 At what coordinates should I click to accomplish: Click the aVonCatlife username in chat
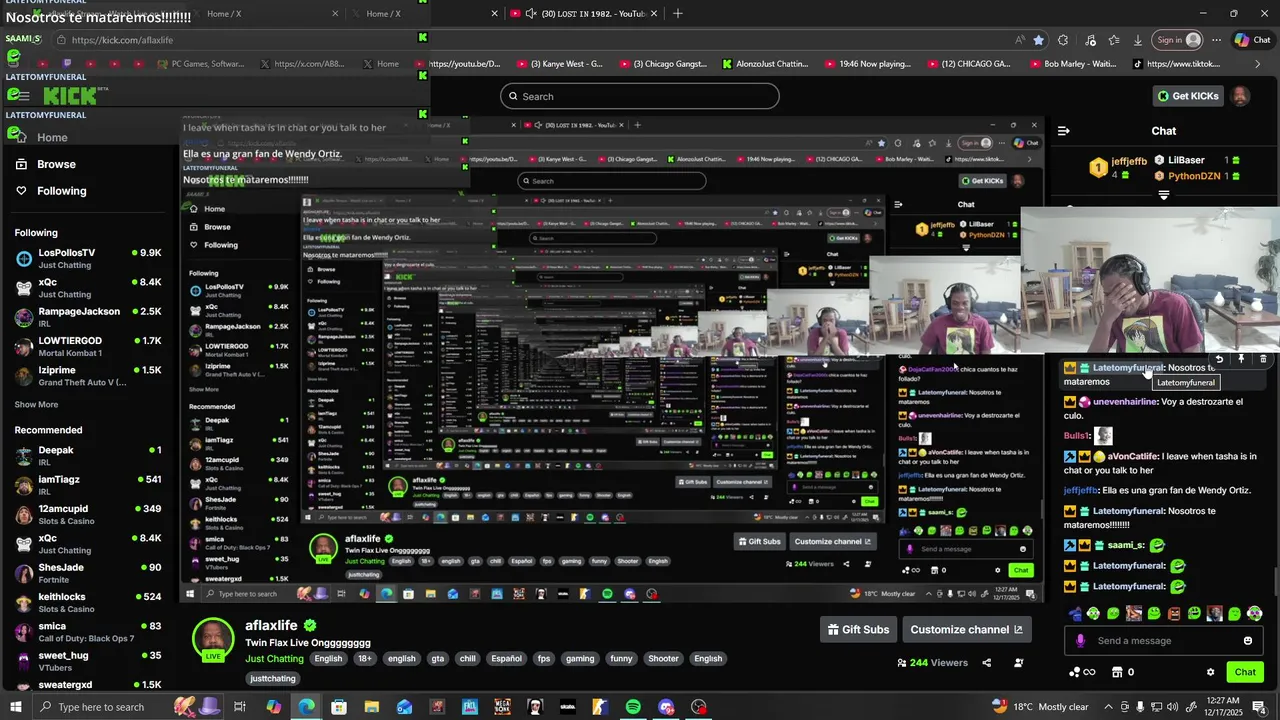(x=1133, y=456)
